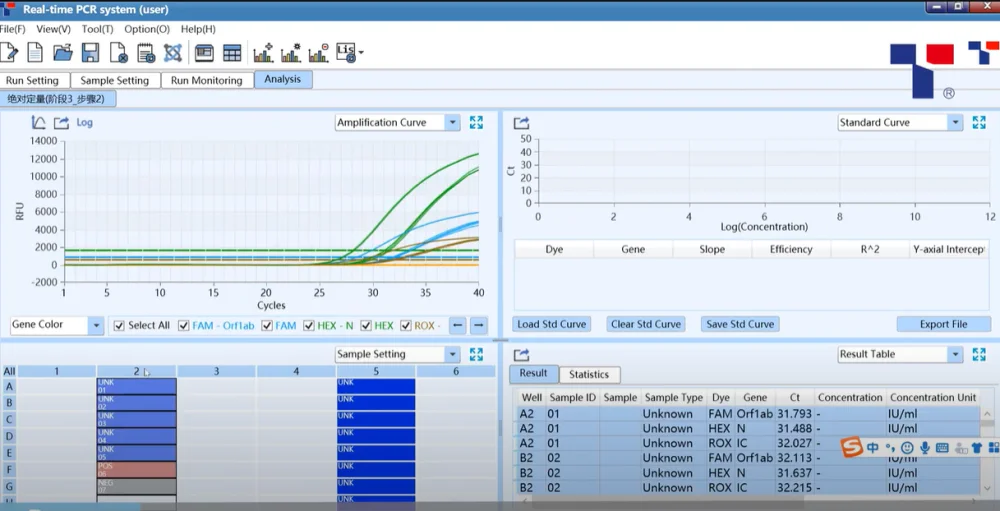Open the Standard Curve dropdown

[955, 122]
